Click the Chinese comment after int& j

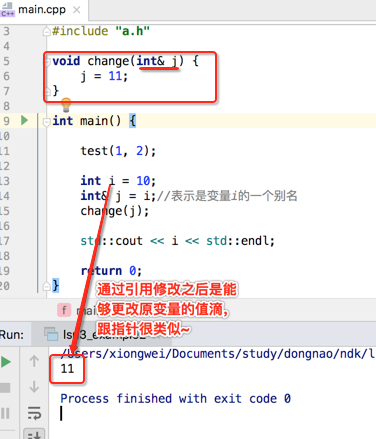(x=227, y=196)
